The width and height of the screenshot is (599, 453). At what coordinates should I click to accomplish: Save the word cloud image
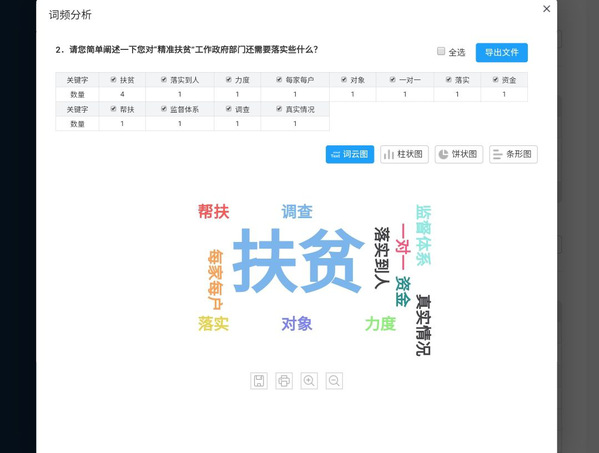point(259,381)
